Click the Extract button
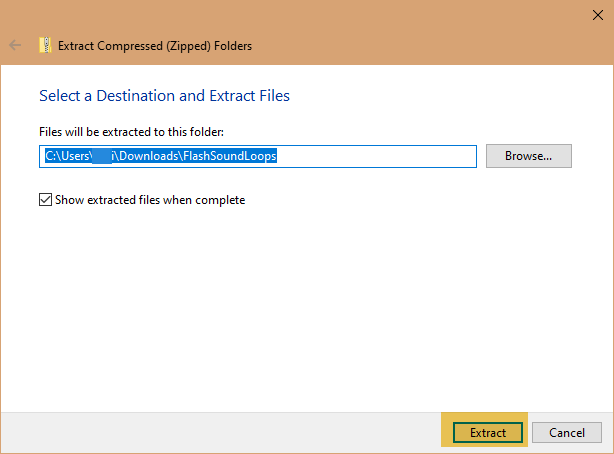 488,432
